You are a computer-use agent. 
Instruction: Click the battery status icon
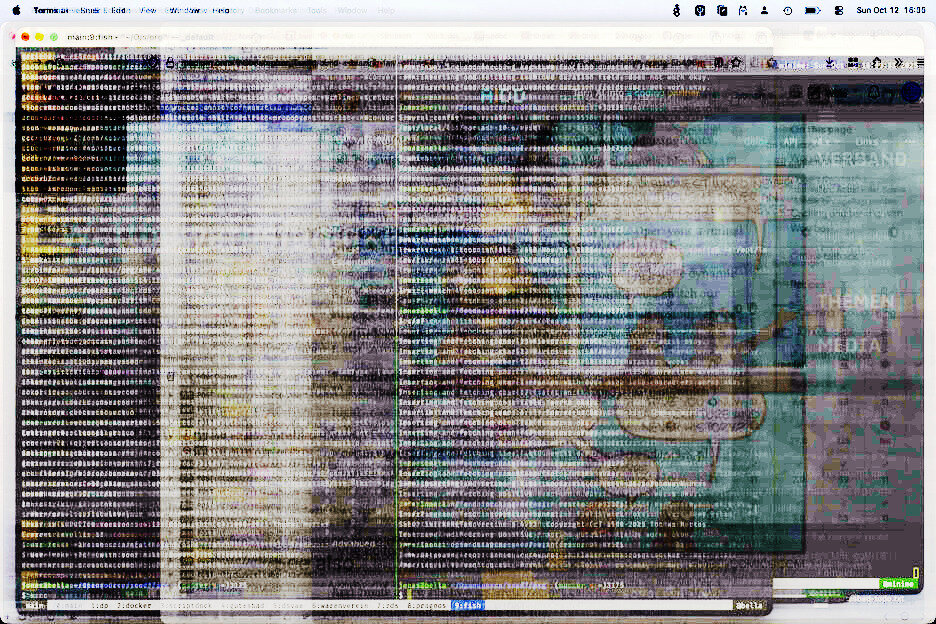pyautogui.click(x=812, y=10)
